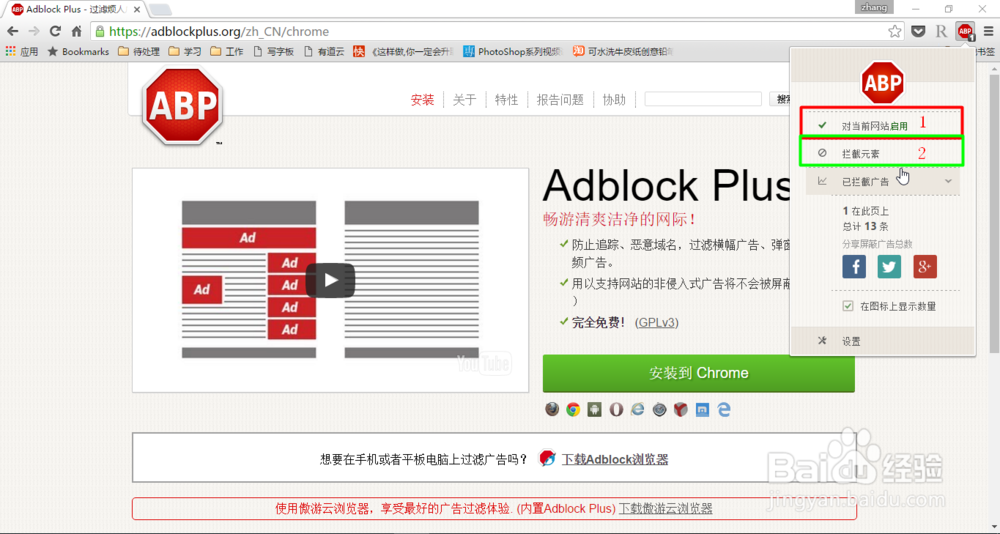Open the 待处理 bookmark folder
This screenshot has height=534, width=1000.
tap(139, 52)
